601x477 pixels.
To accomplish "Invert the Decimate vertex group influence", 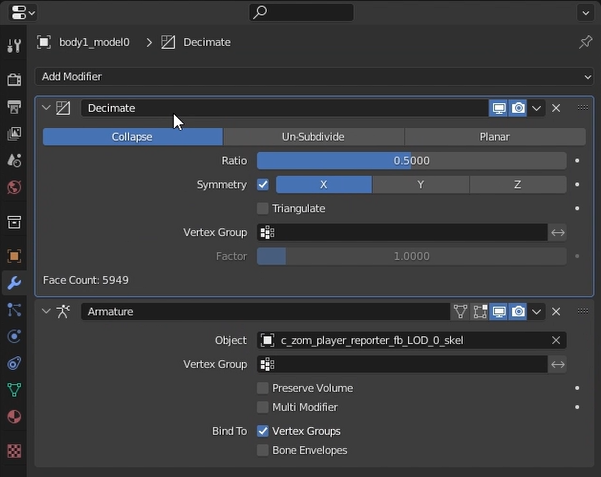I will 558,232.
